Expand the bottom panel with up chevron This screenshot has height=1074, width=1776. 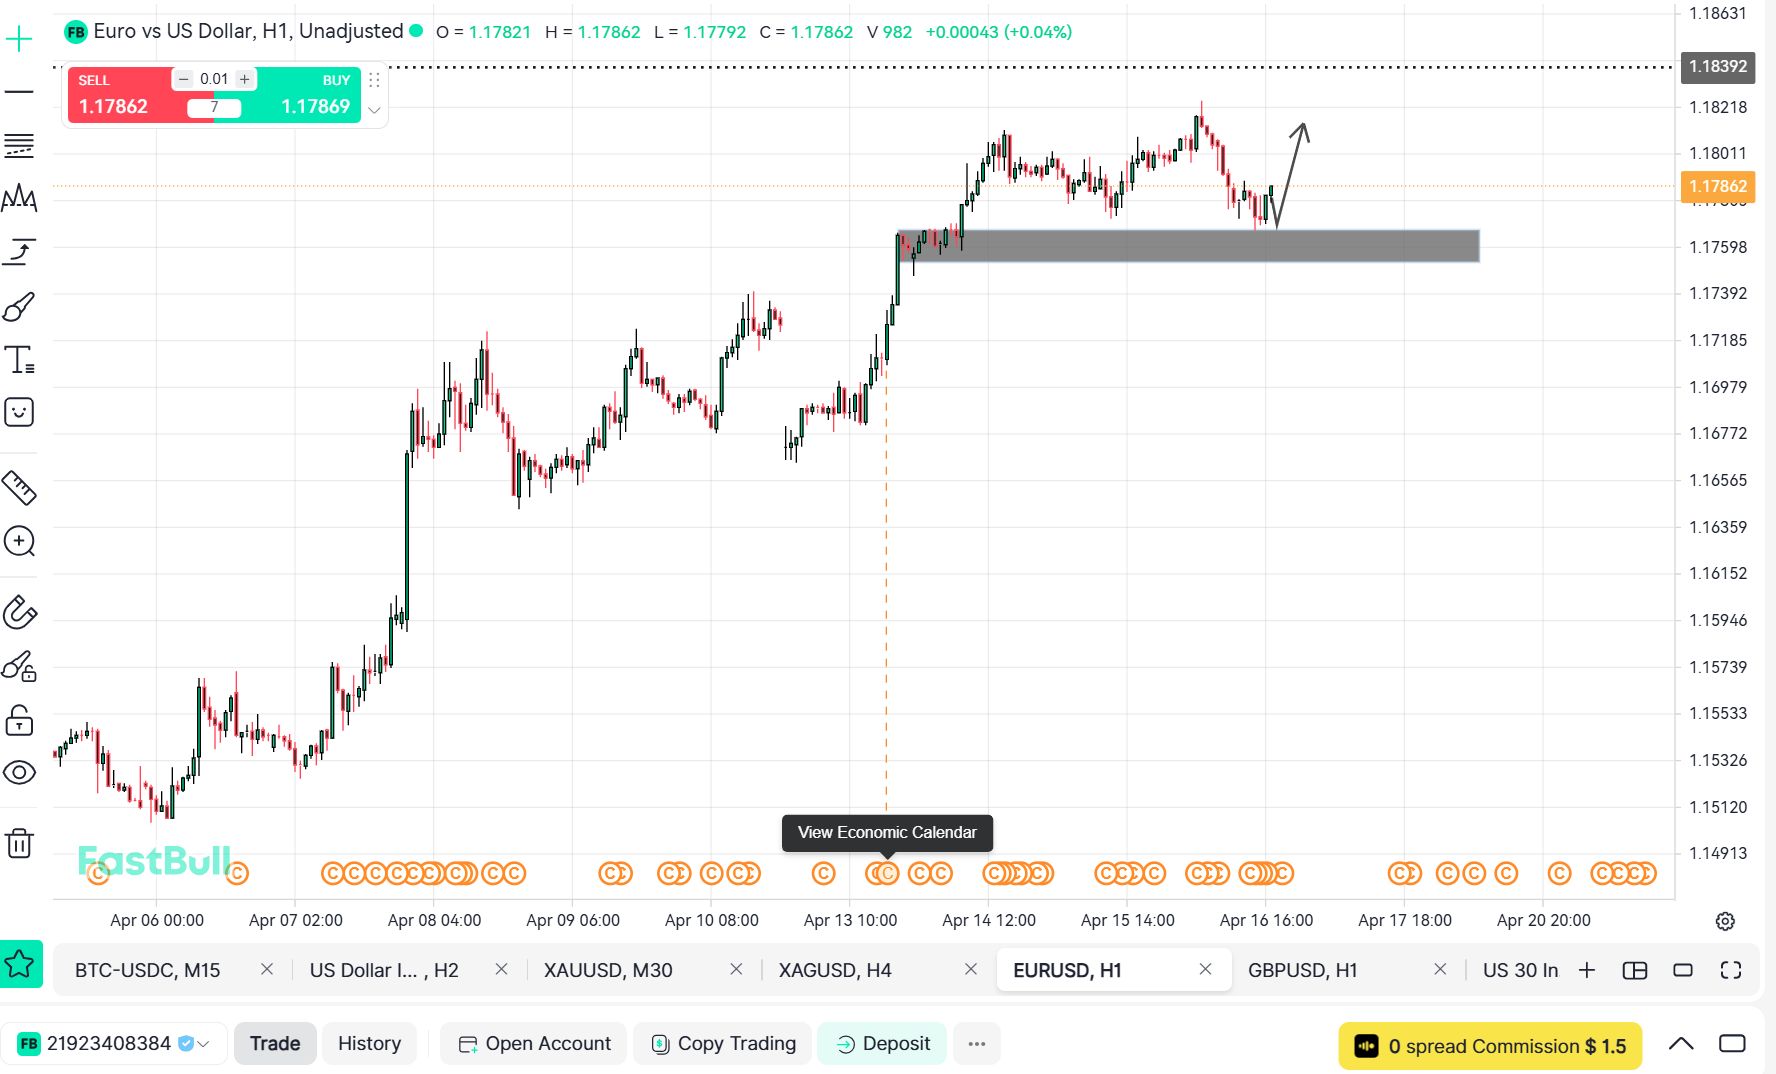point(1681,1044)
